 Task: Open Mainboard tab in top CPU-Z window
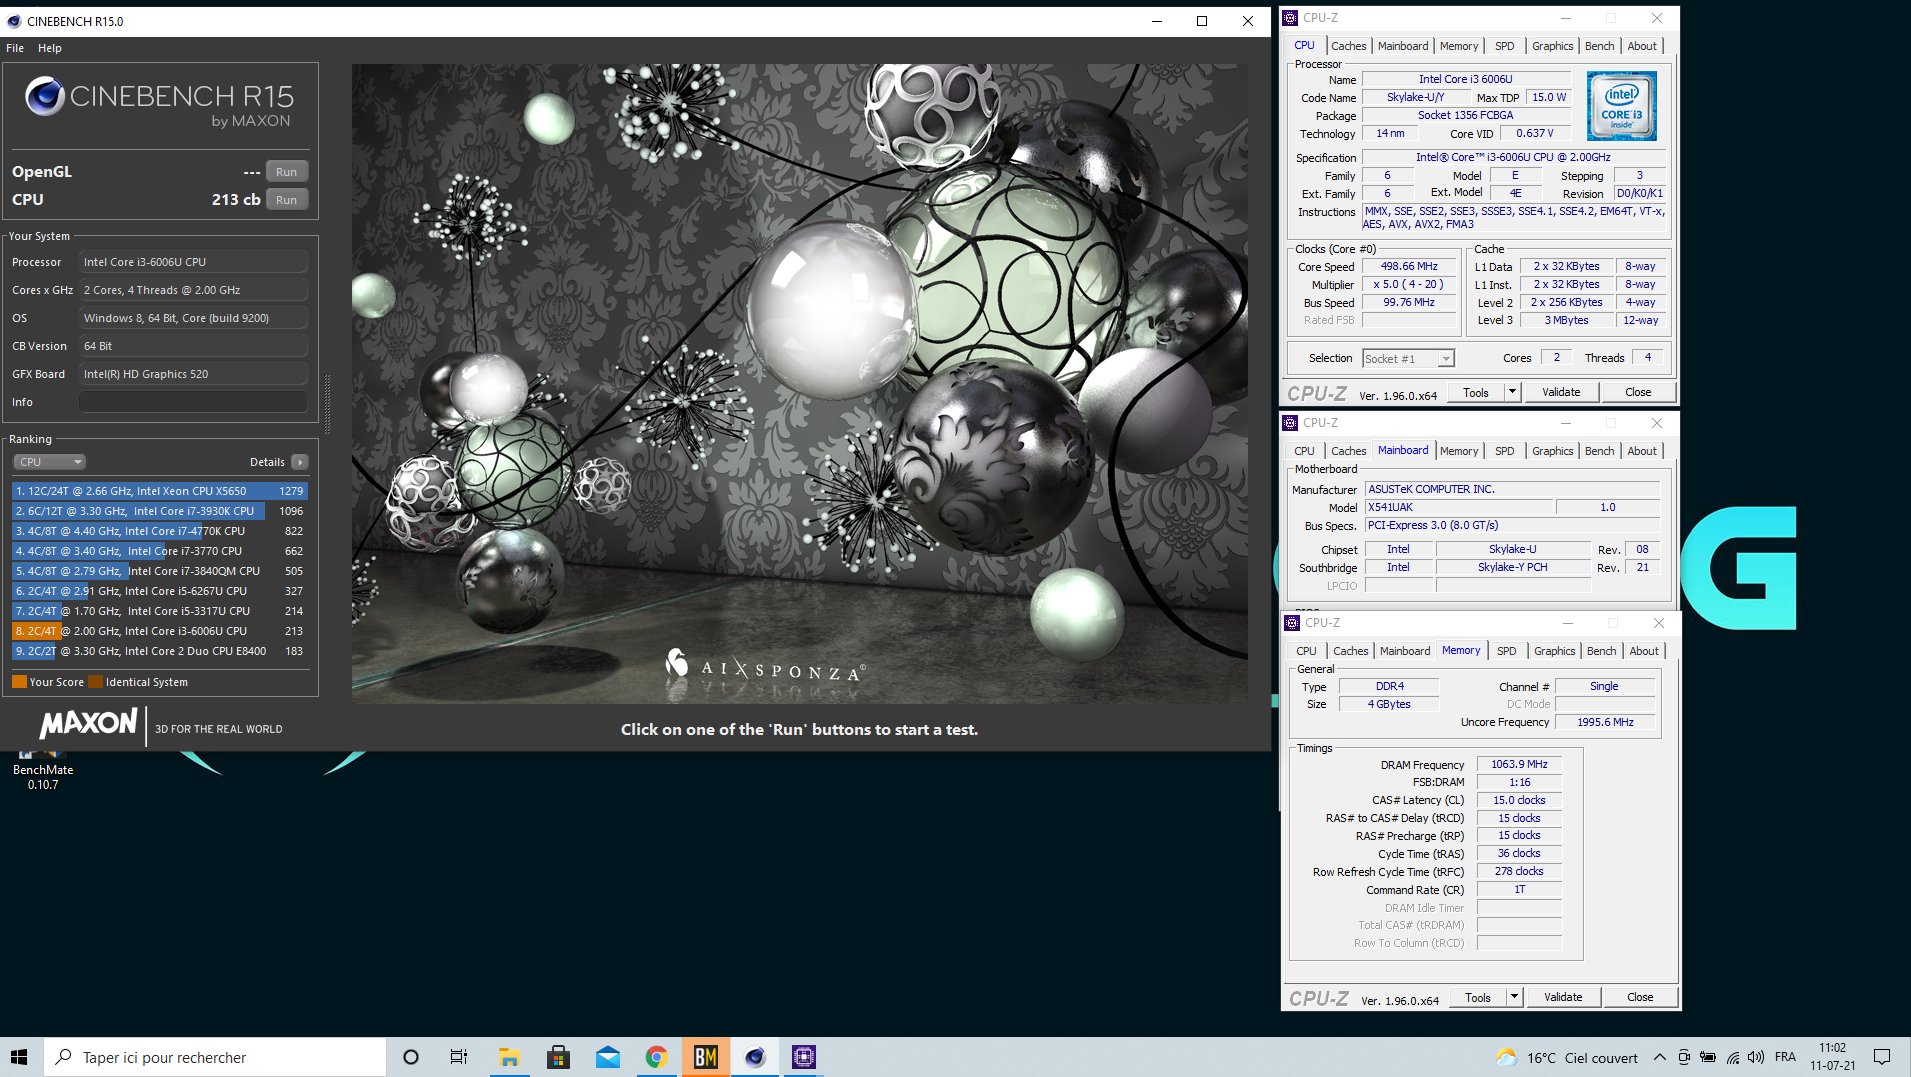click(x=1402, y=46)
